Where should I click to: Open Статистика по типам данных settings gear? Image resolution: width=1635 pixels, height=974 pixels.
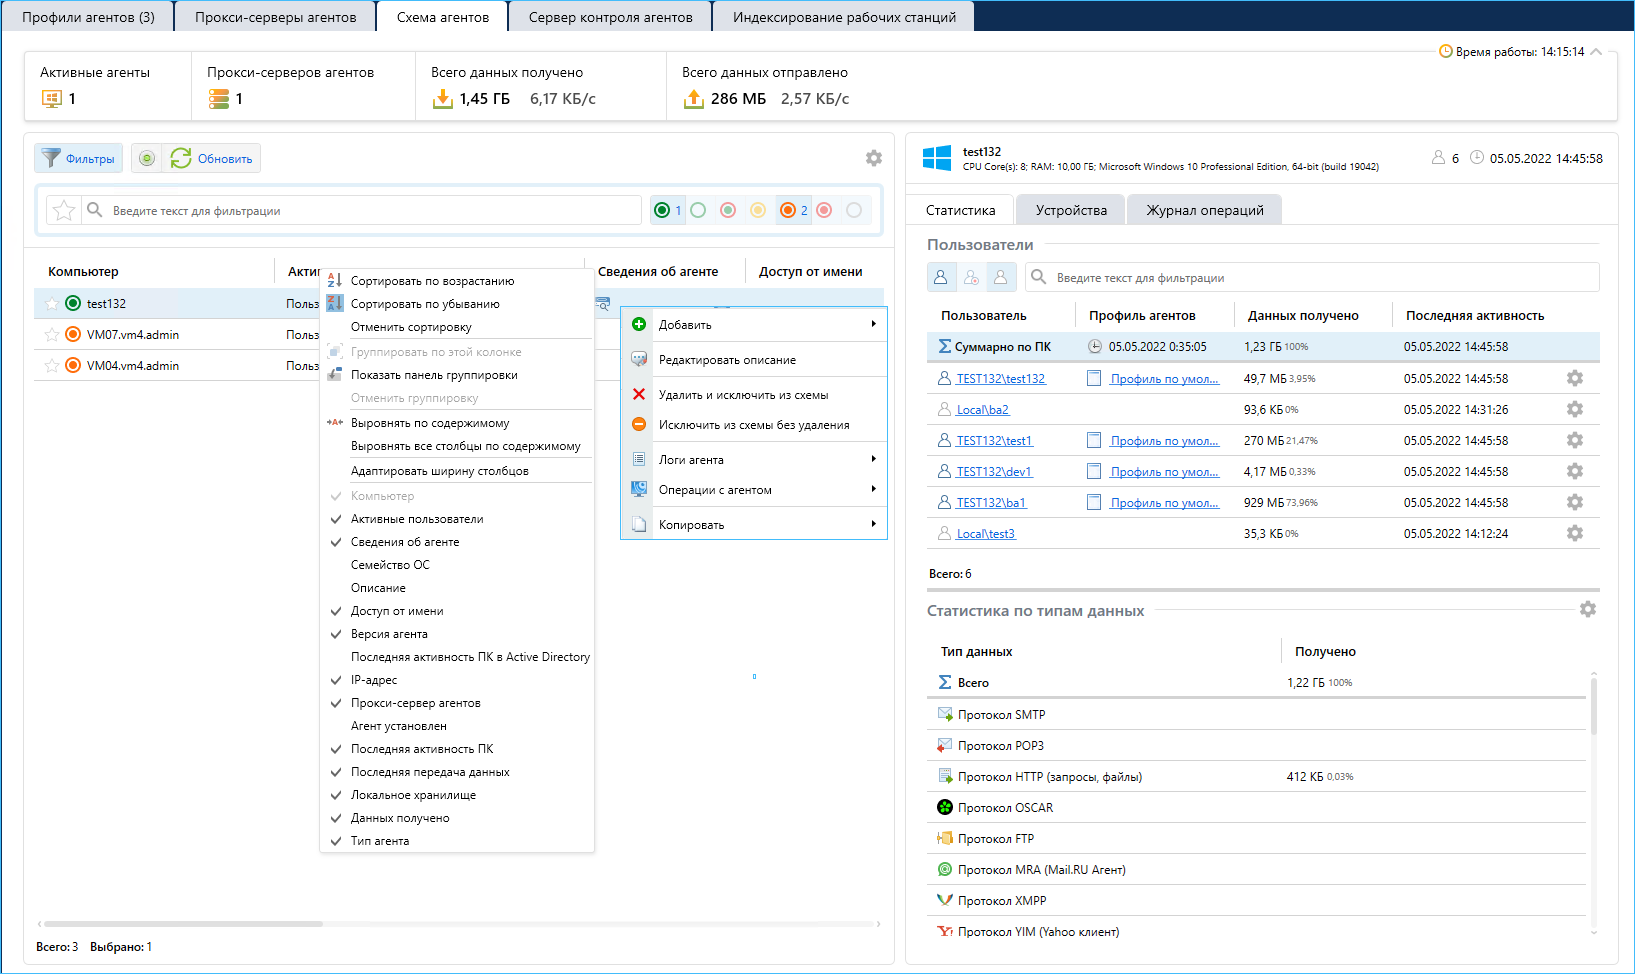click(1588, 609)
